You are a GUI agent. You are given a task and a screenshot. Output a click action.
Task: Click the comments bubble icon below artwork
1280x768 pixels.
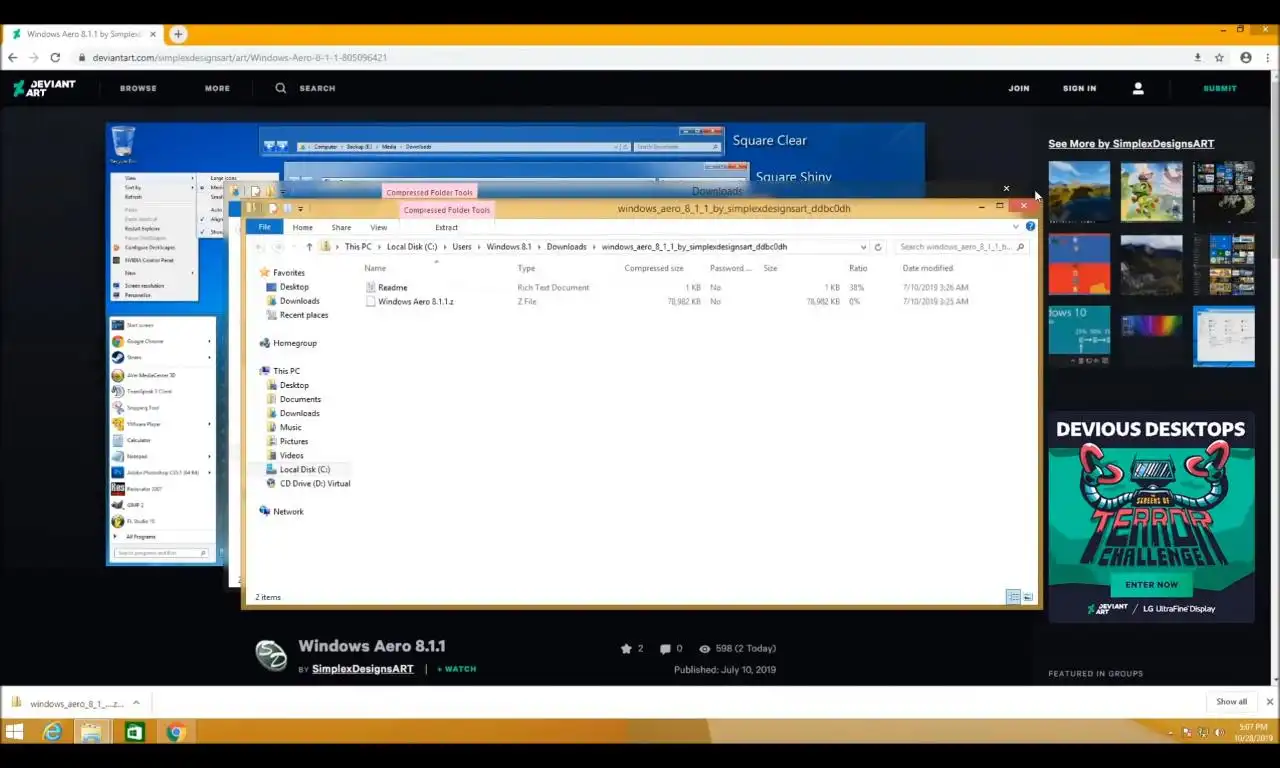pyautogui.click(x=665, y=648)
